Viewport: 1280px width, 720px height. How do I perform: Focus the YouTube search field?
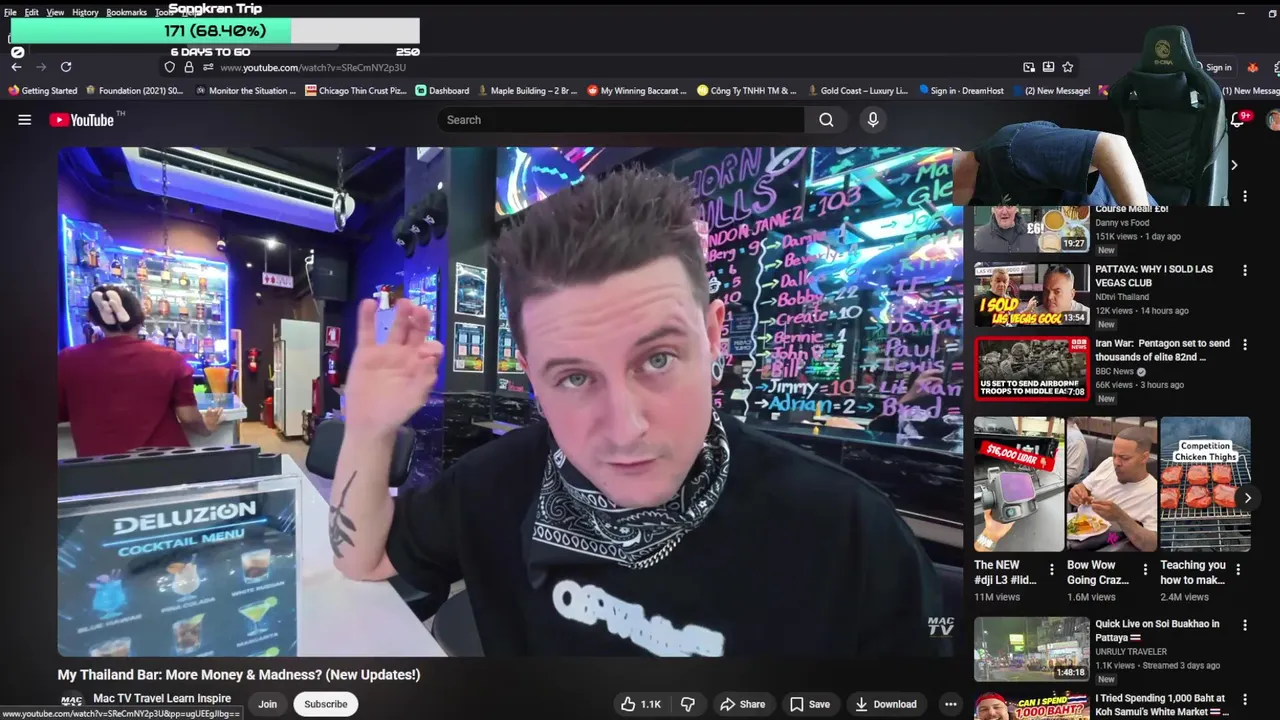click(x=620, y=120)
